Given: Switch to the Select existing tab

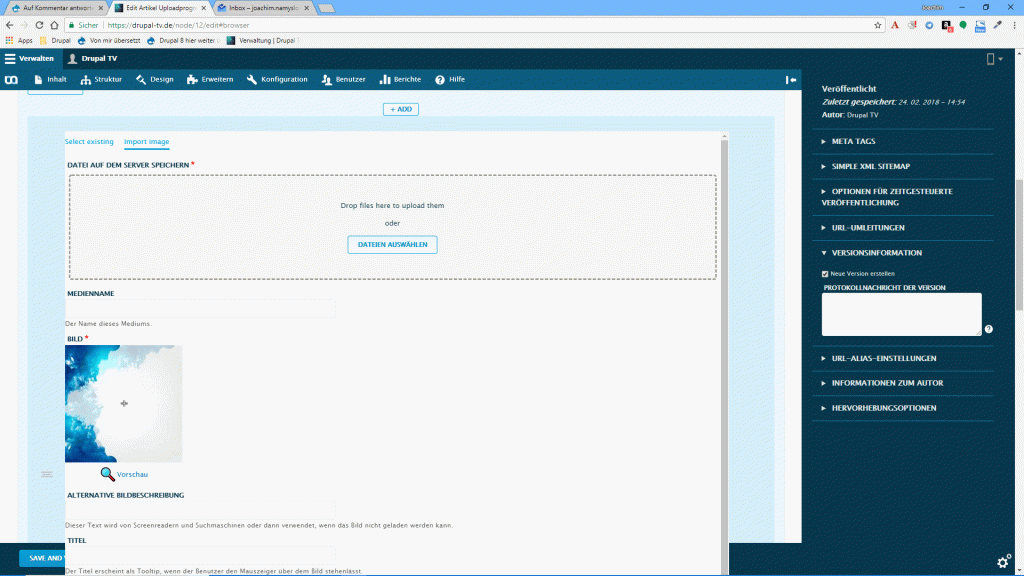Looking at the screenshot, I should [89, 142].
